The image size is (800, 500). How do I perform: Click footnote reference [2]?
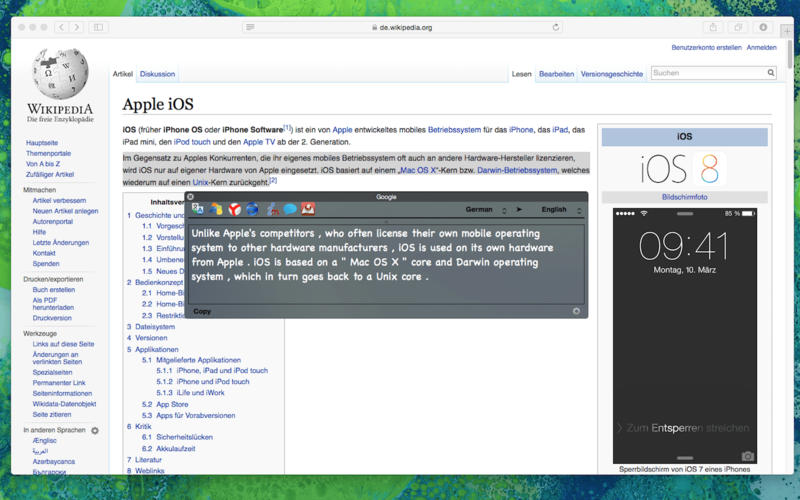[x=273, y=181]
